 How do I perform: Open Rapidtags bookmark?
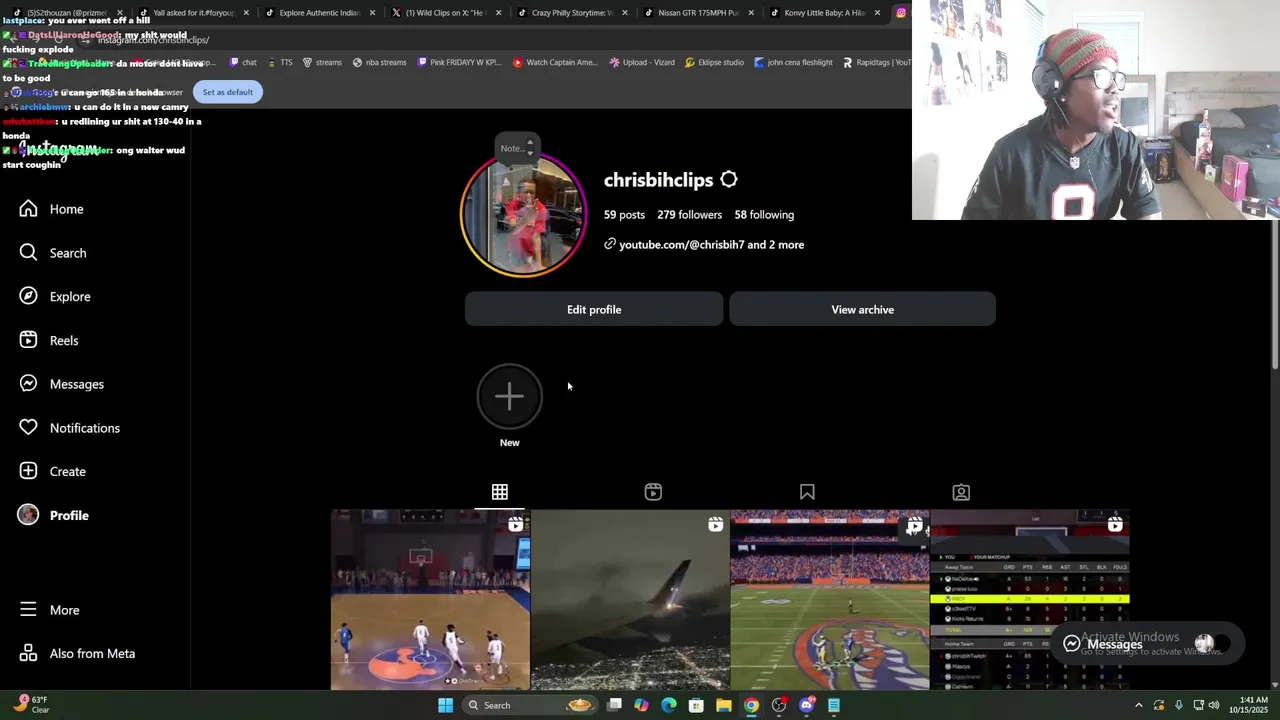click(876, 62)
